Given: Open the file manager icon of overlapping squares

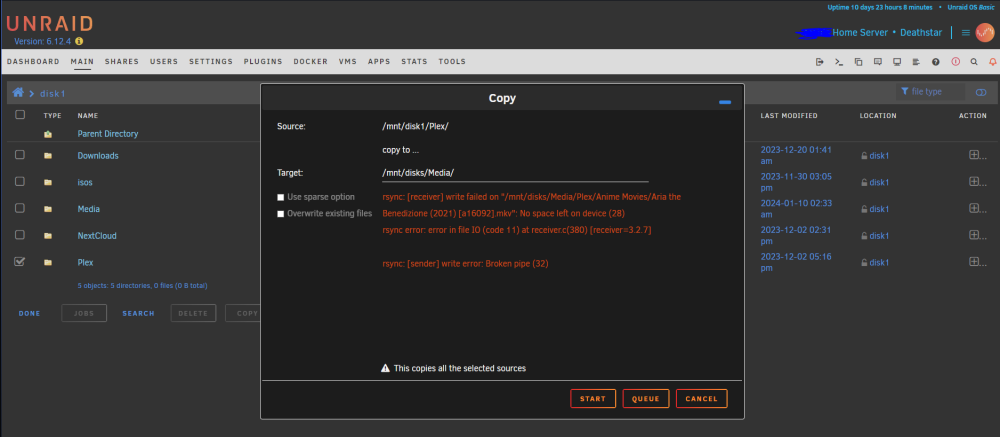Looking at the screenshot, I should 858,62.
